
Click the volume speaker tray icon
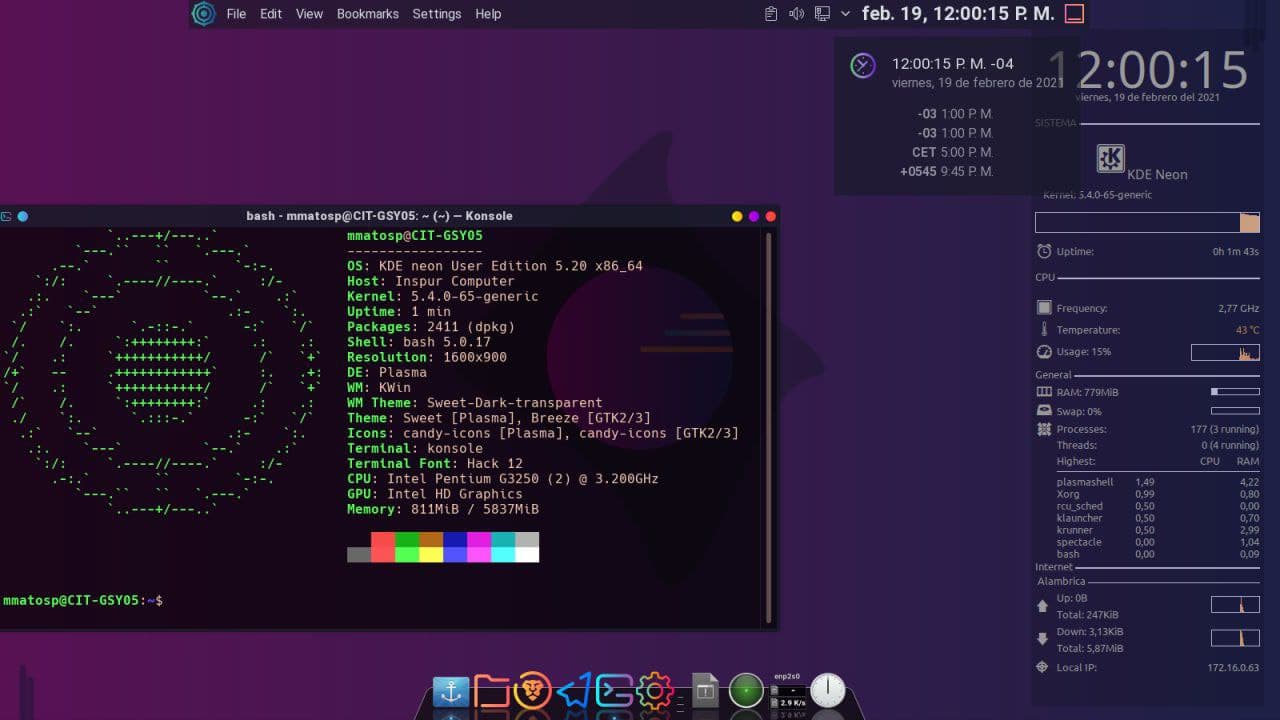coord(797,14)
